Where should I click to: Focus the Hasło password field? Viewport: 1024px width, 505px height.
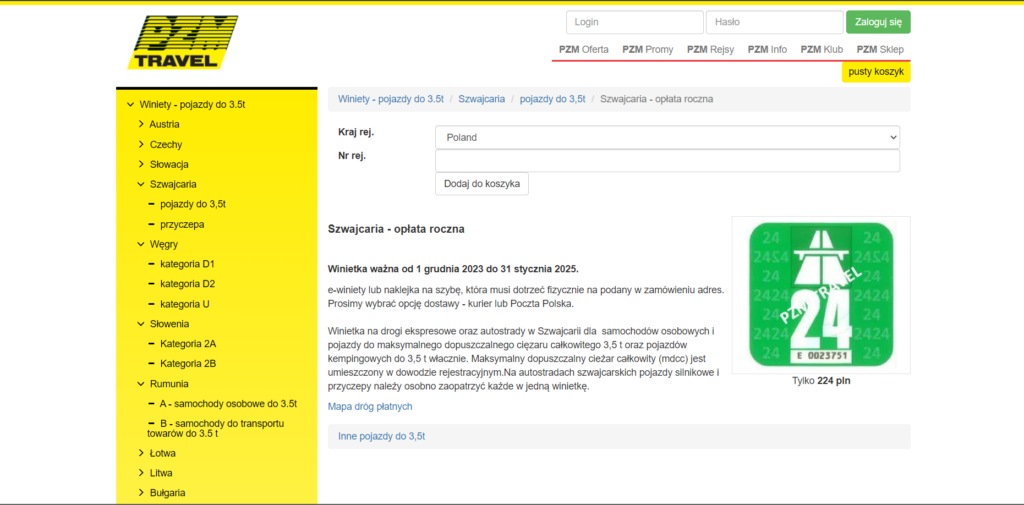[774, 22]
